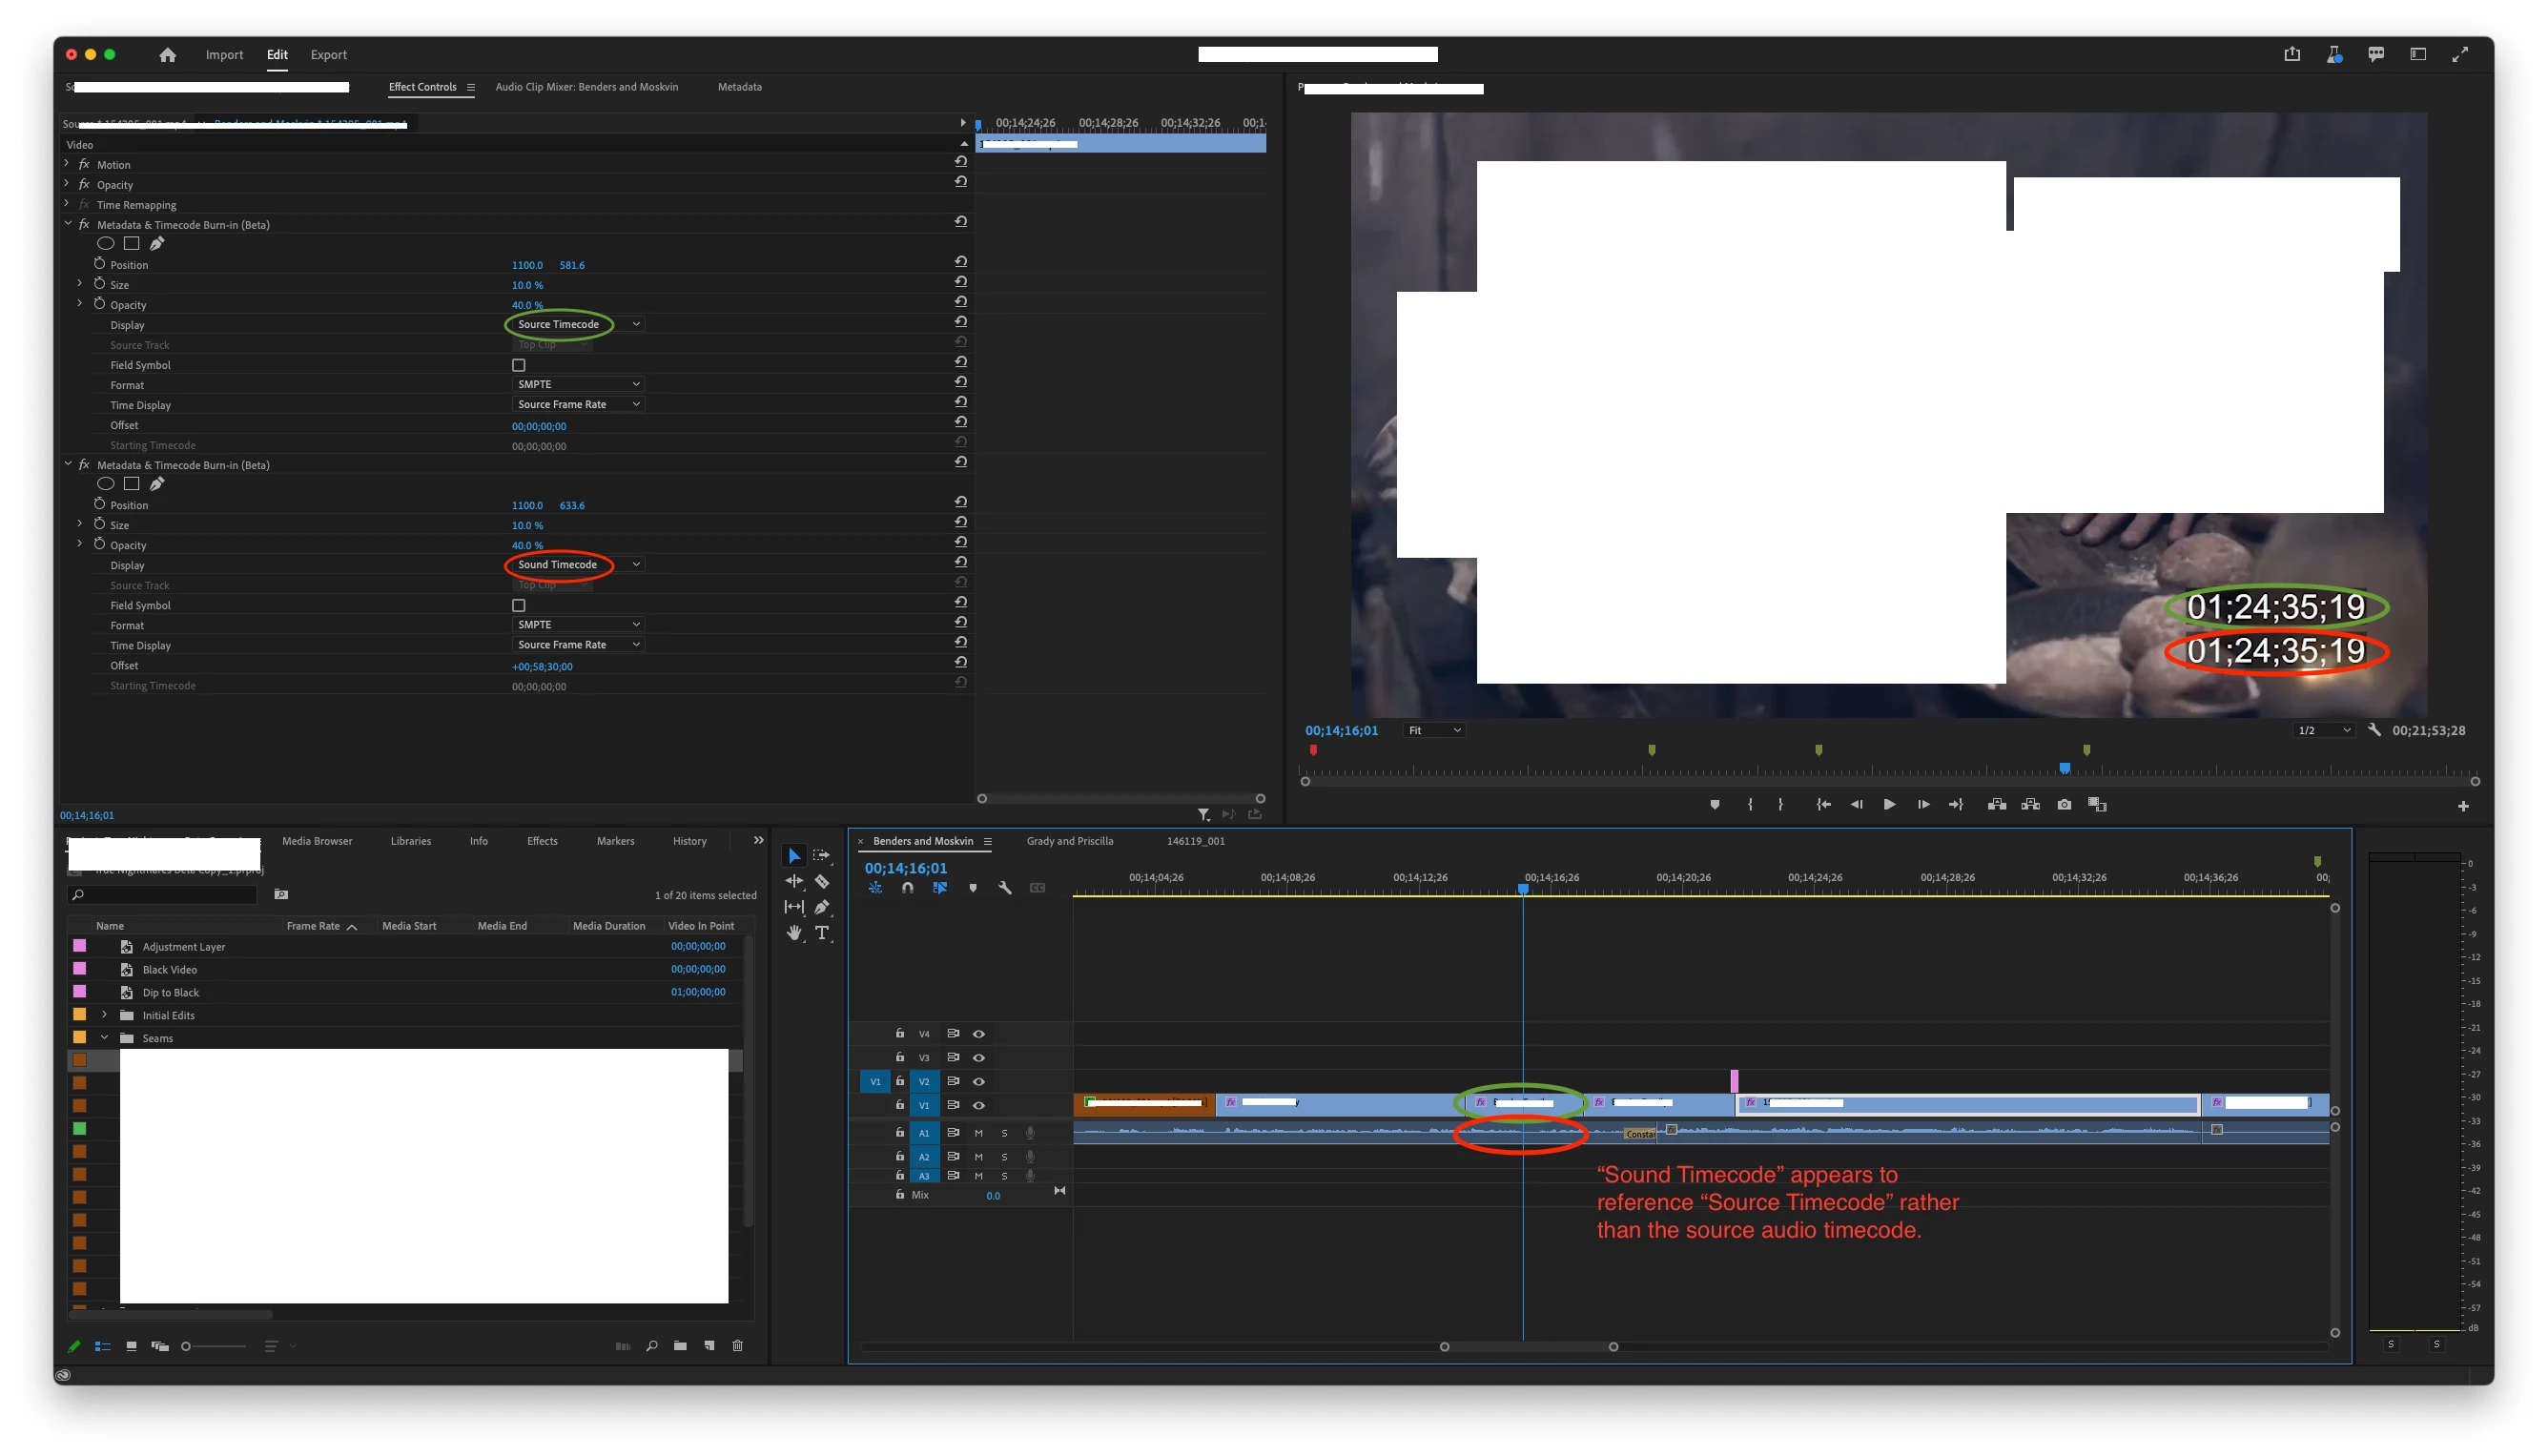Viewport: 2548px width, 1456px height.
Task: Click the Offset value +00;58;30;00
Action: [542, 667]
